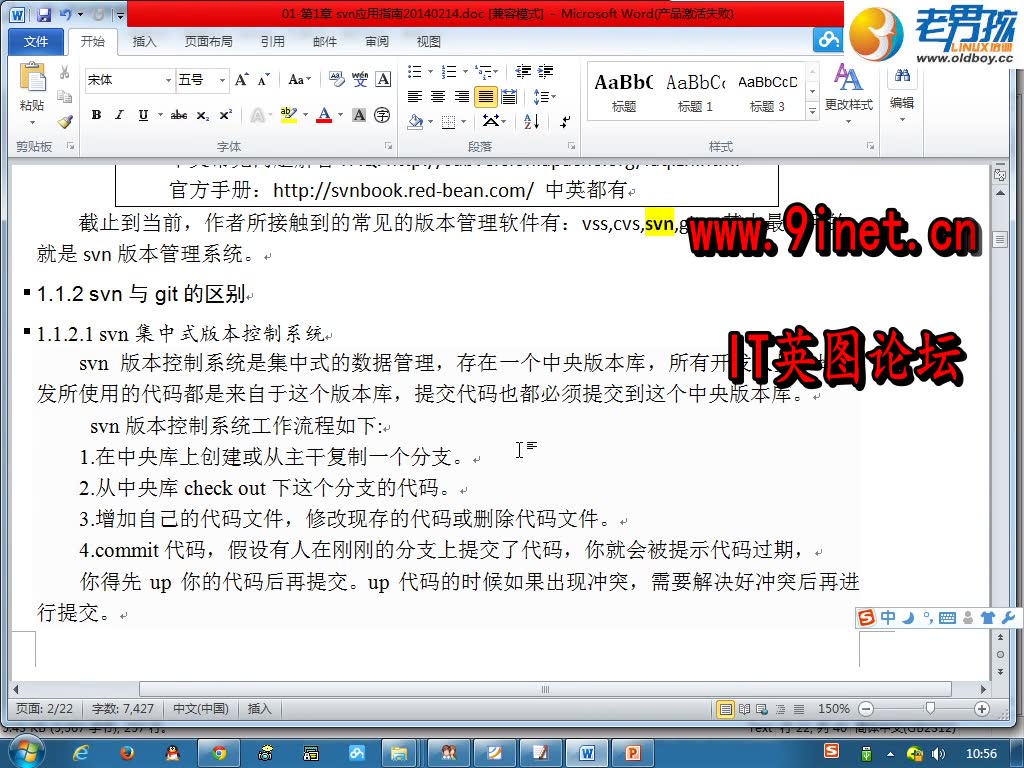Toggle bold formatting
This screenshot has width=1024, height=768.
(x=97, y=115)
